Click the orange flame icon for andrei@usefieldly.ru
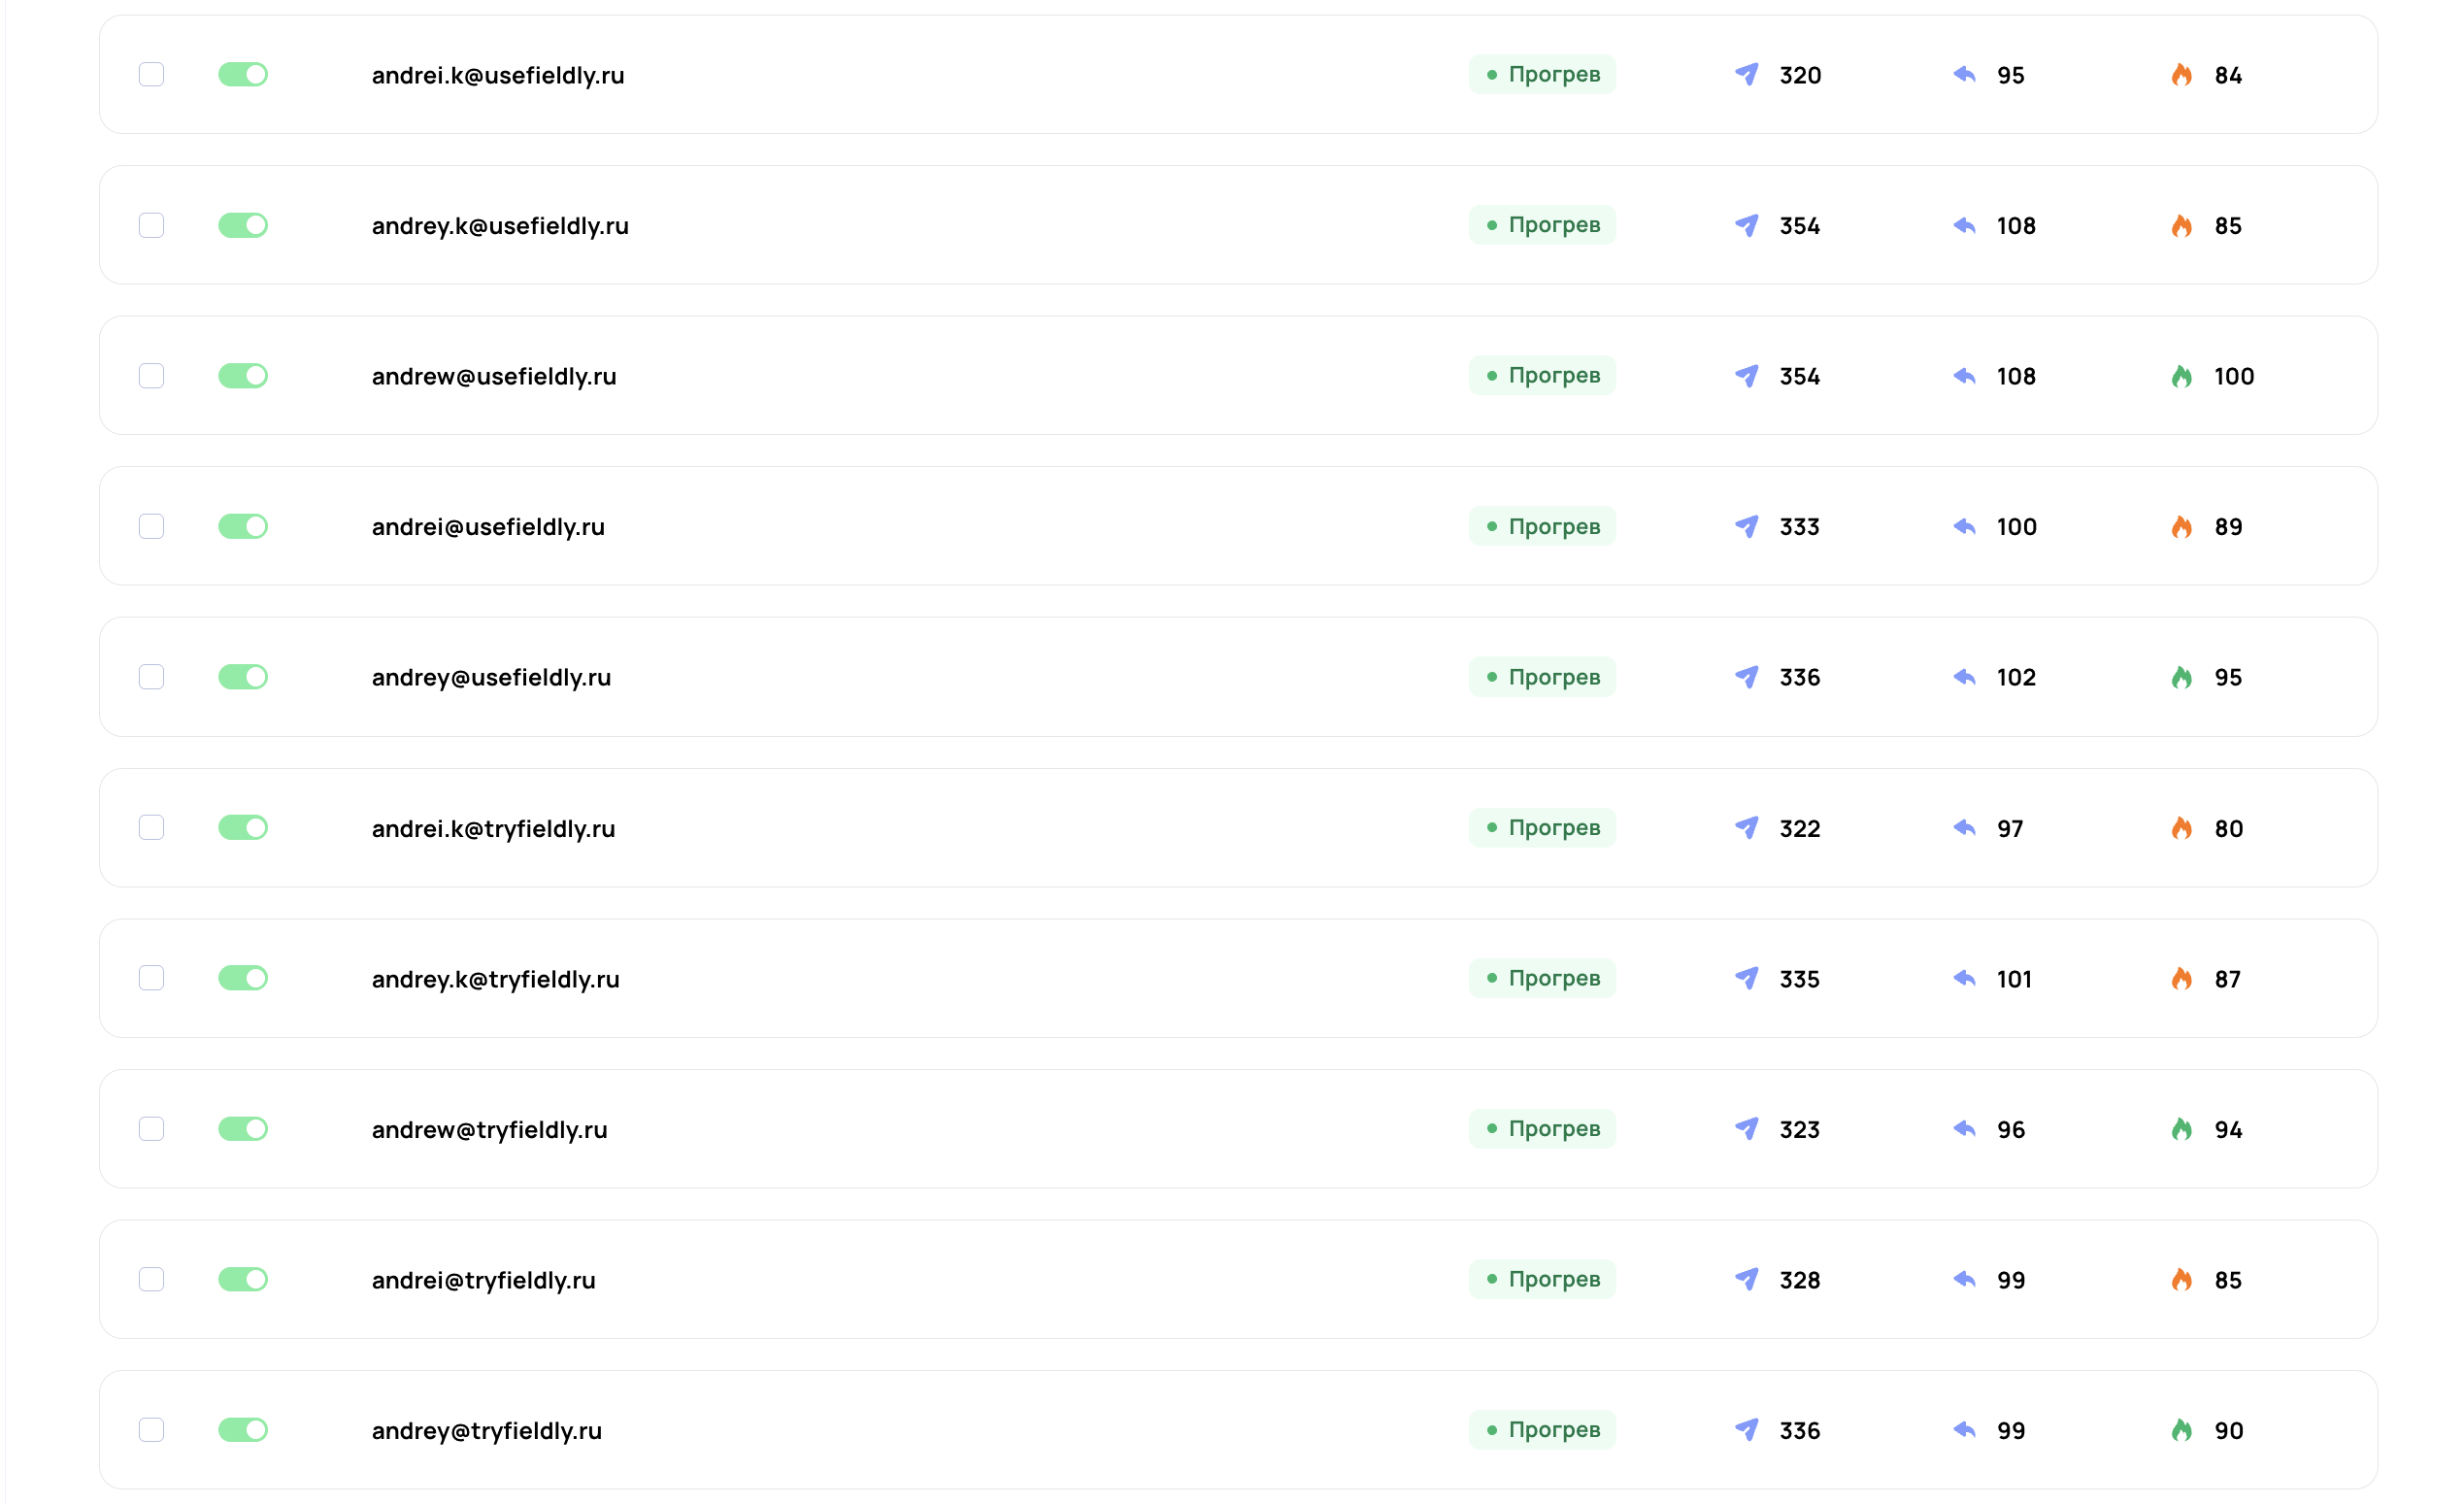Screen dimensions: 2464x1505 tap(2181, 527)
